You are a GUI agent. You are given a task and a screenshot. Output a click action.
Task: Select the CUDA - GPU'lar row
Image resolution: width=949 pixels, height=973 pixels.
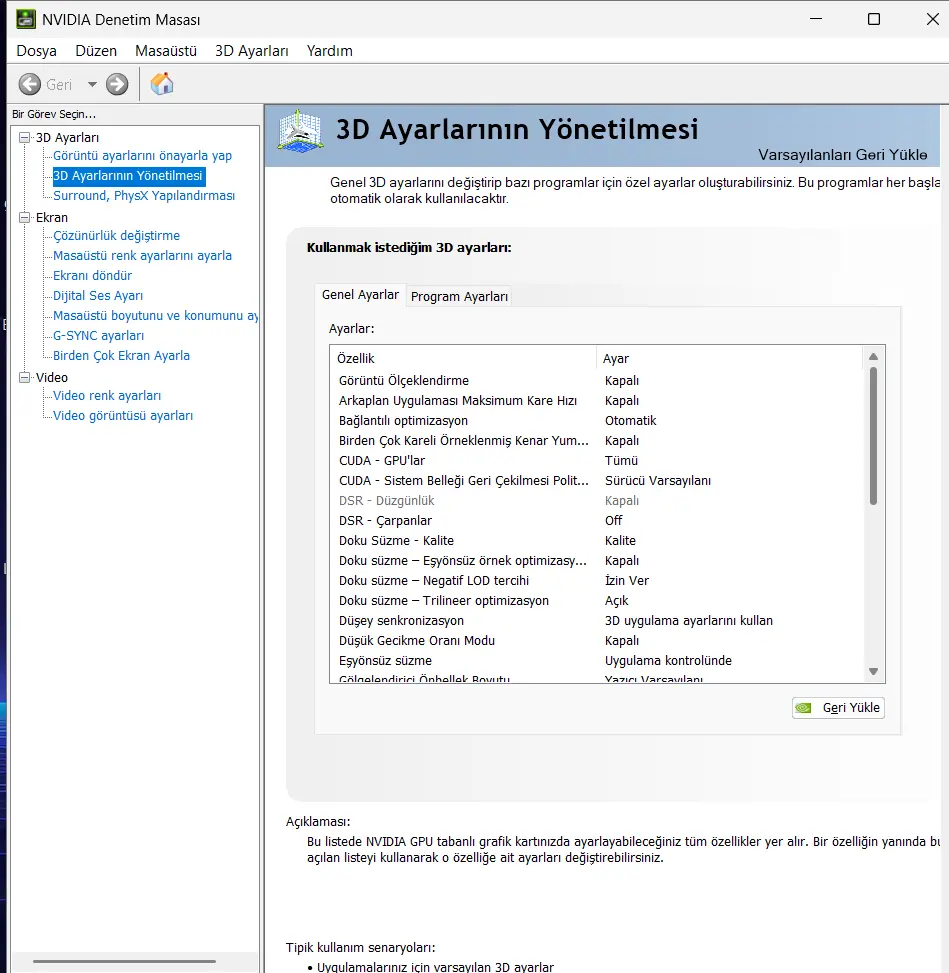pos(595,460)
